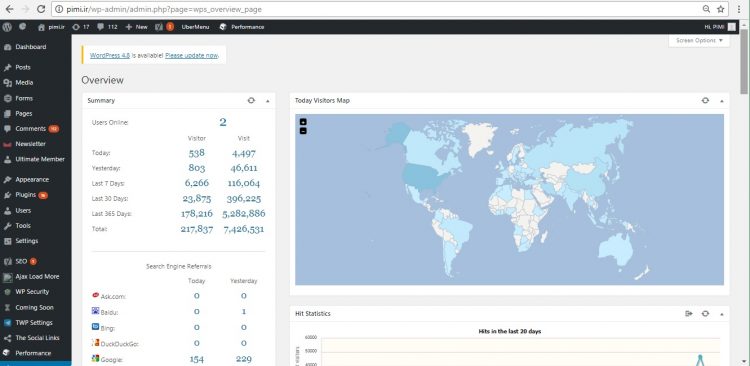Refresh the Today Visitors Map widget

pyautogui.click(x=705, y=100)
